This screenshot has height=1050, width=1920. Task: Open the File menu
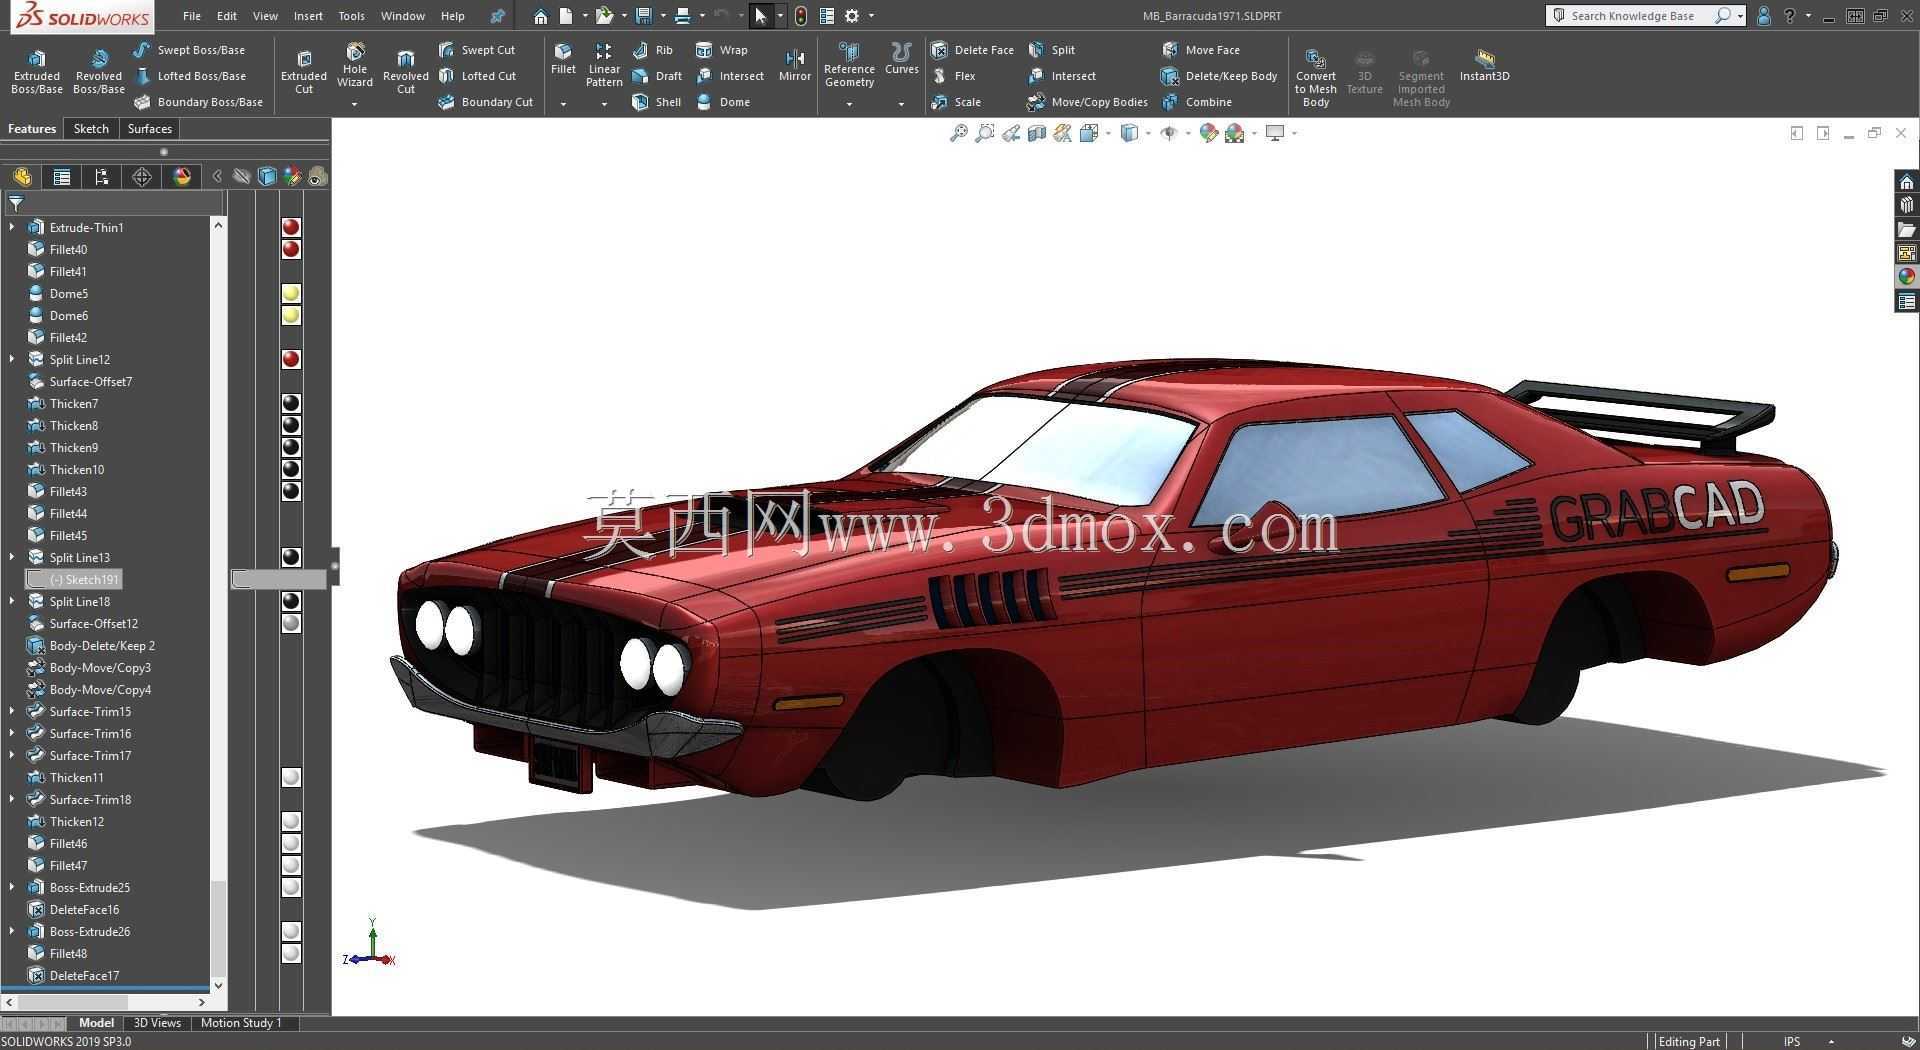[x=192, y=16]
